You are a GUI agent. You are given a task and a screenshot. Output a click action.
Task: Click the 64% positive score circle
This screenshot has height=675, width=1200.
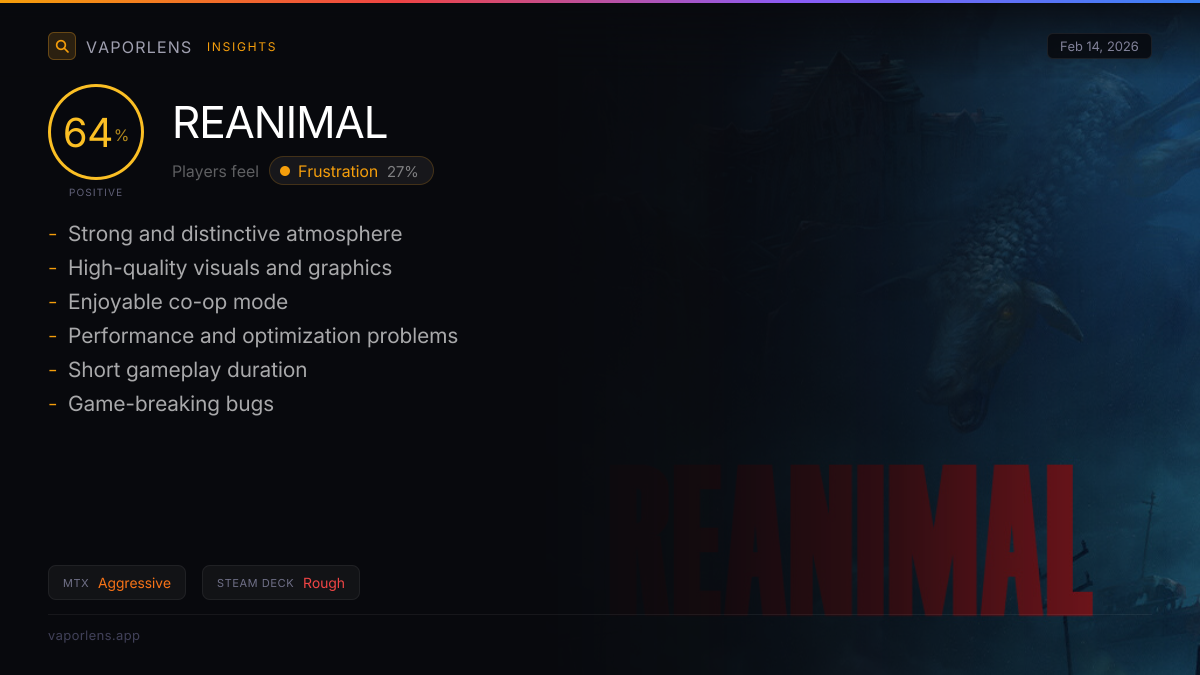pos(96,132)
